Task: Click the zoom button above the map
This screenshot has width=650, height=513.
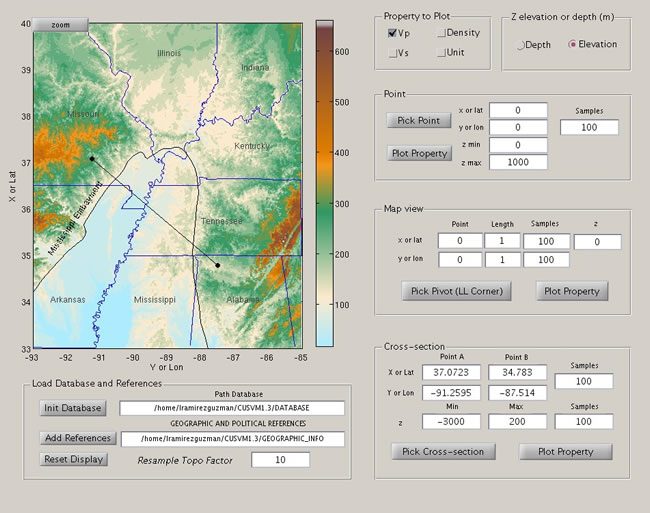Action: [60, 24]
